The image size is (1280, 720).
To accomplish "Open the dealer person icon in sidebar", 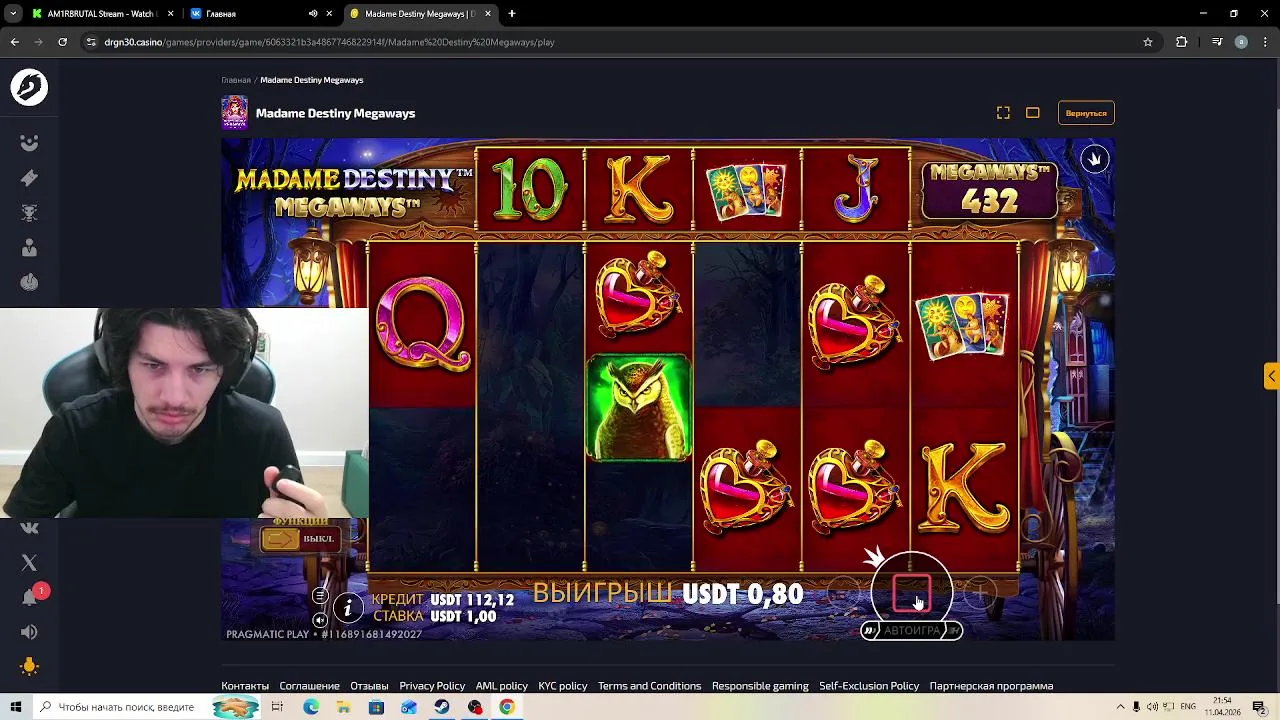I will 29,247.
